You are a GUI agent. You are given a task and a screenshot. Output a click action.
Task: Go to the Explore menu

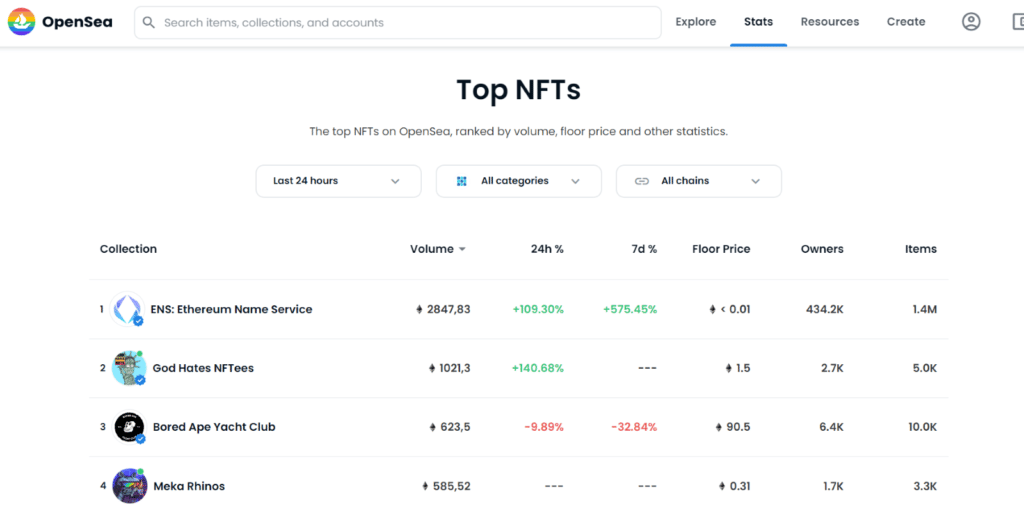[696, 22]
